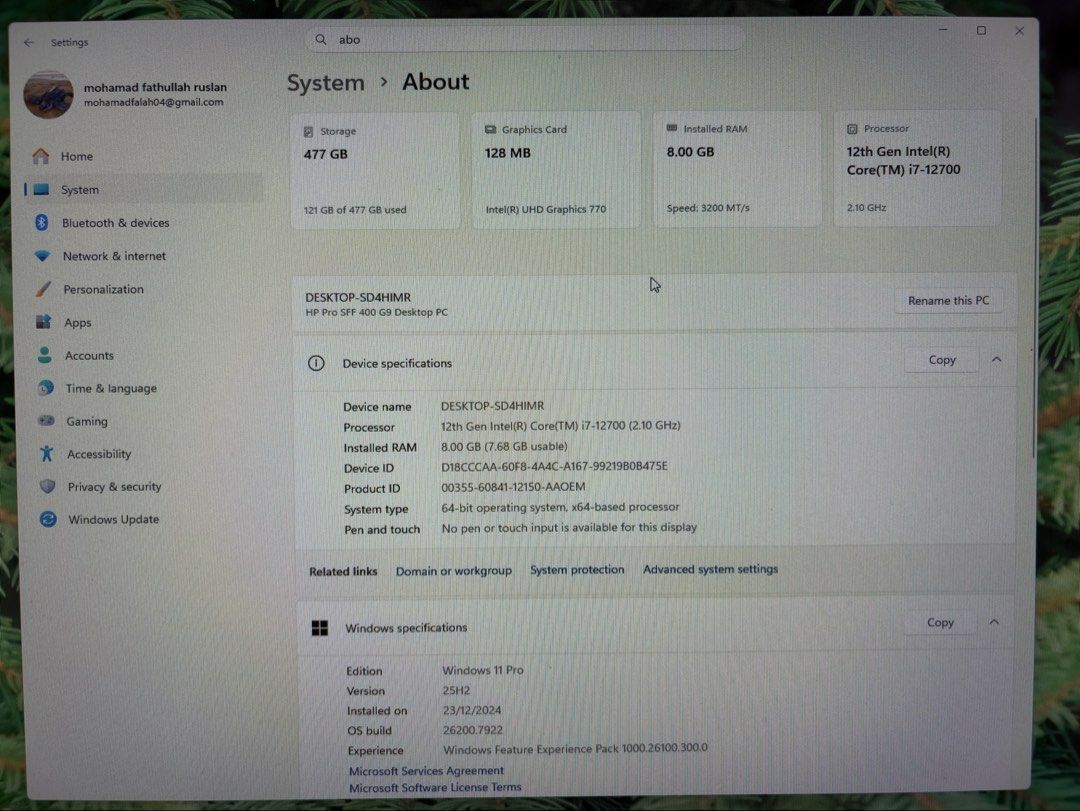The width and height of the screenshot is (1080, 811).
Task: Open Bluetooth & devices settings
Action: (115, 223)
